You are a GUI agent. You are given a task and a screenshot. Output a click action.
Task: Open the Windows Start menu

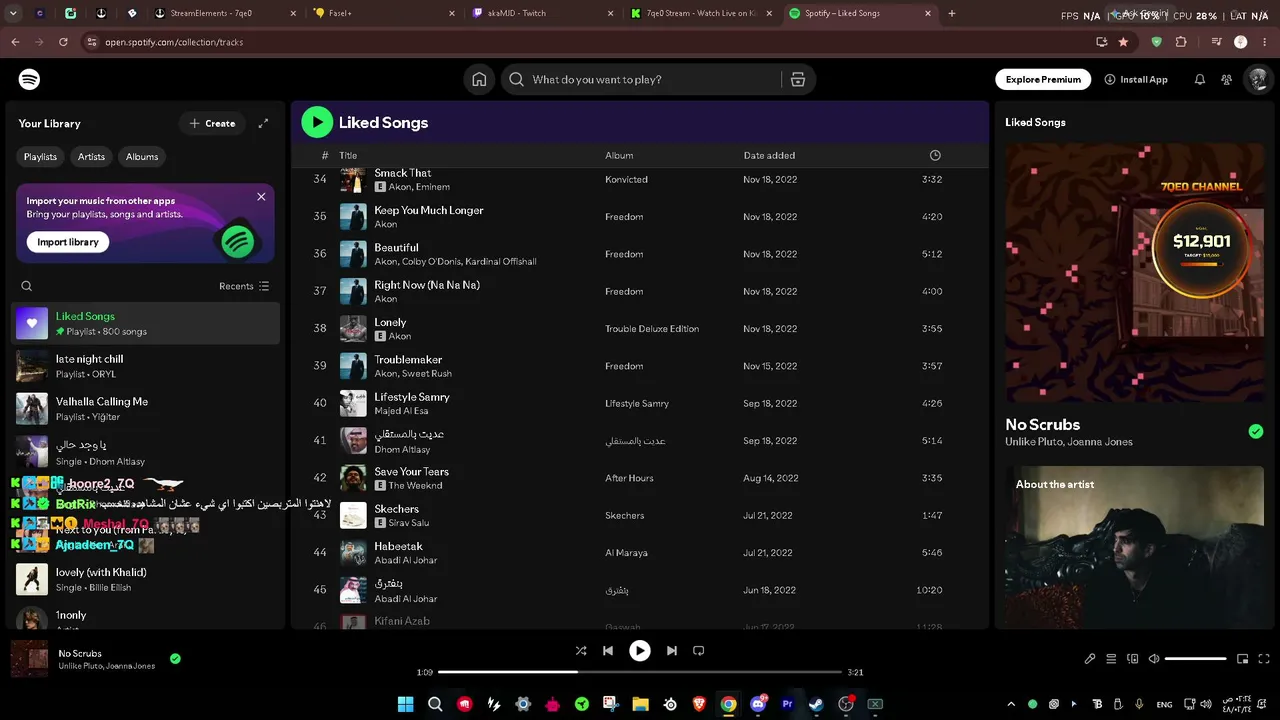(x=405, y=704)
